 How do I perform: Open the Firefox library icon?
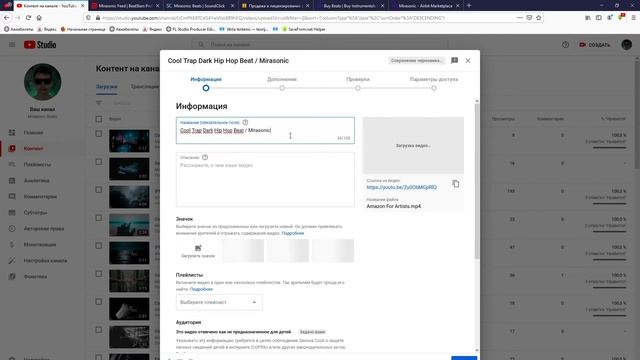click(588, 18)
